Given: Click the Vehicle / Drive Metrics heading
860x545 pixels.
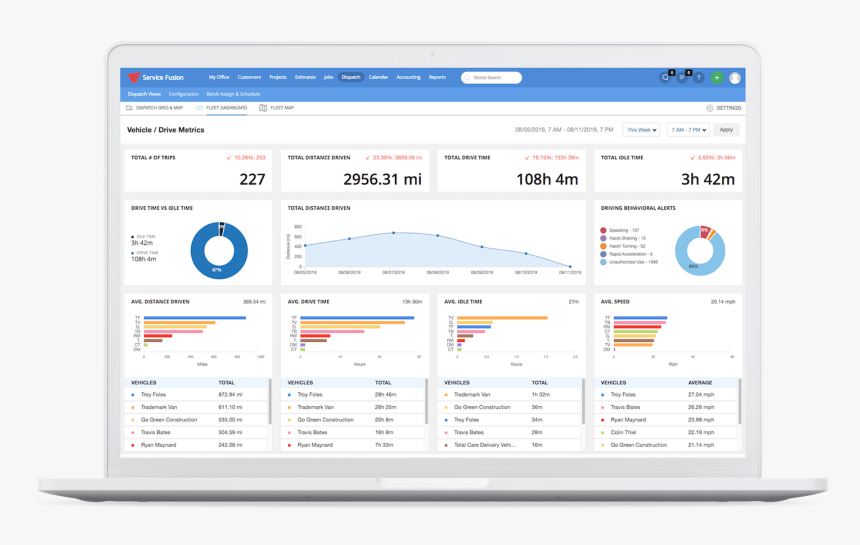Looking at the screenshot, I should pyautogui.click(x=166, y=130).
